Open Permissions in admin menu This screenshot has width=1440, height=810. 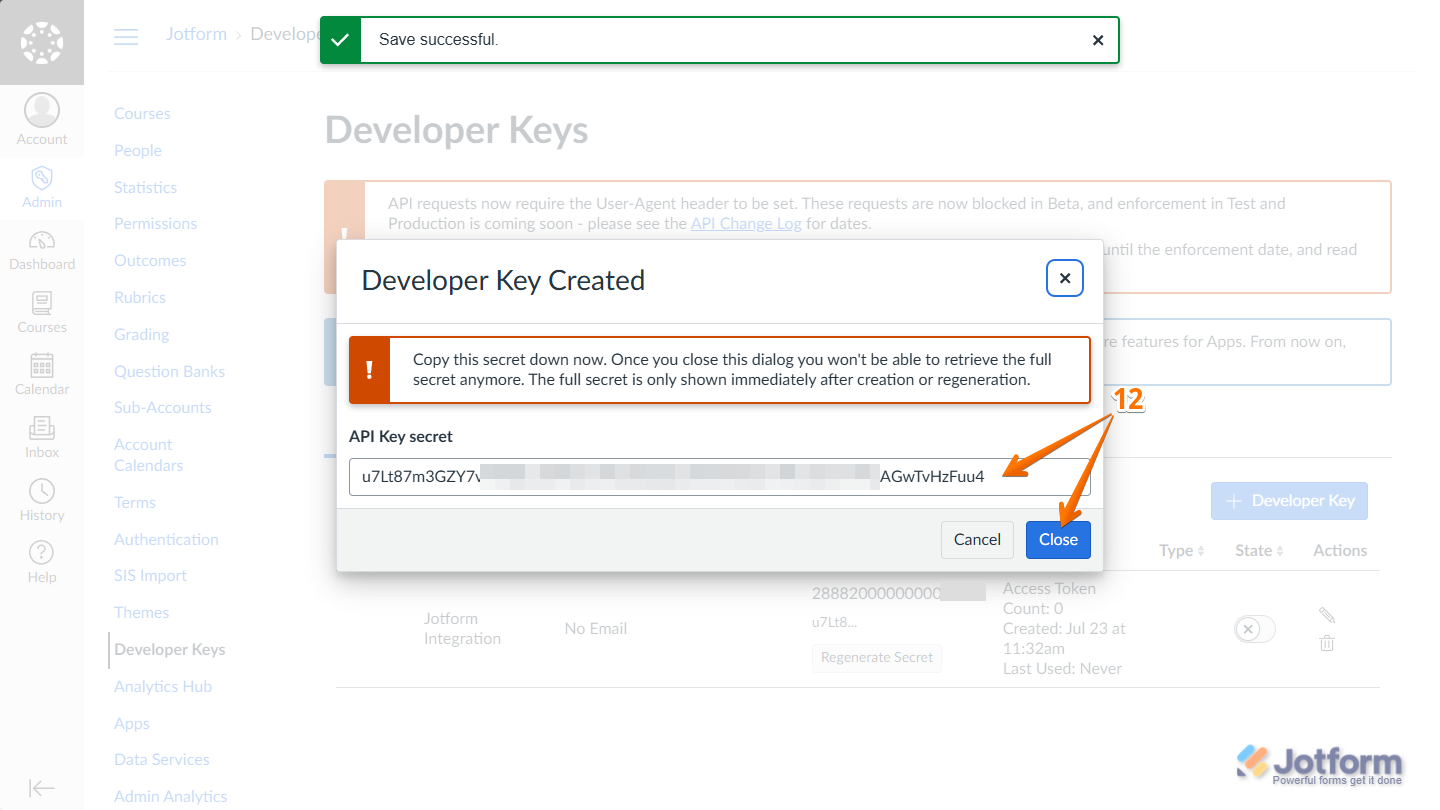(155, 223)
